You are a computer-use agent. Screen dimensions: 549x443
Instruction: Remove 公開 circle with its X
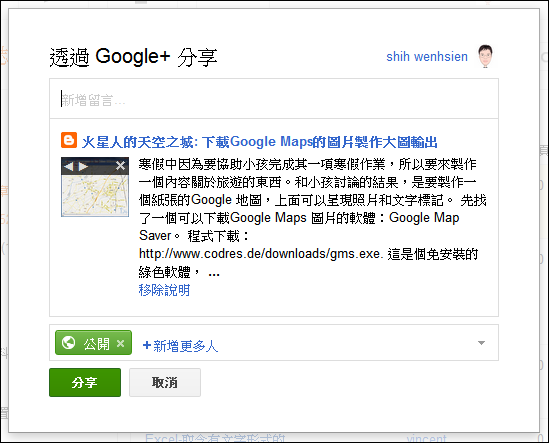[x=120, y=344]
